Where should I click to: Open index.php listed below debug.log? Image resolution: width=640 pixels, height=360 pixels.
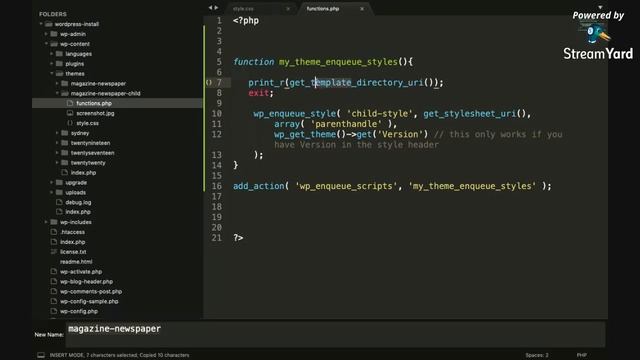(78, 212)
